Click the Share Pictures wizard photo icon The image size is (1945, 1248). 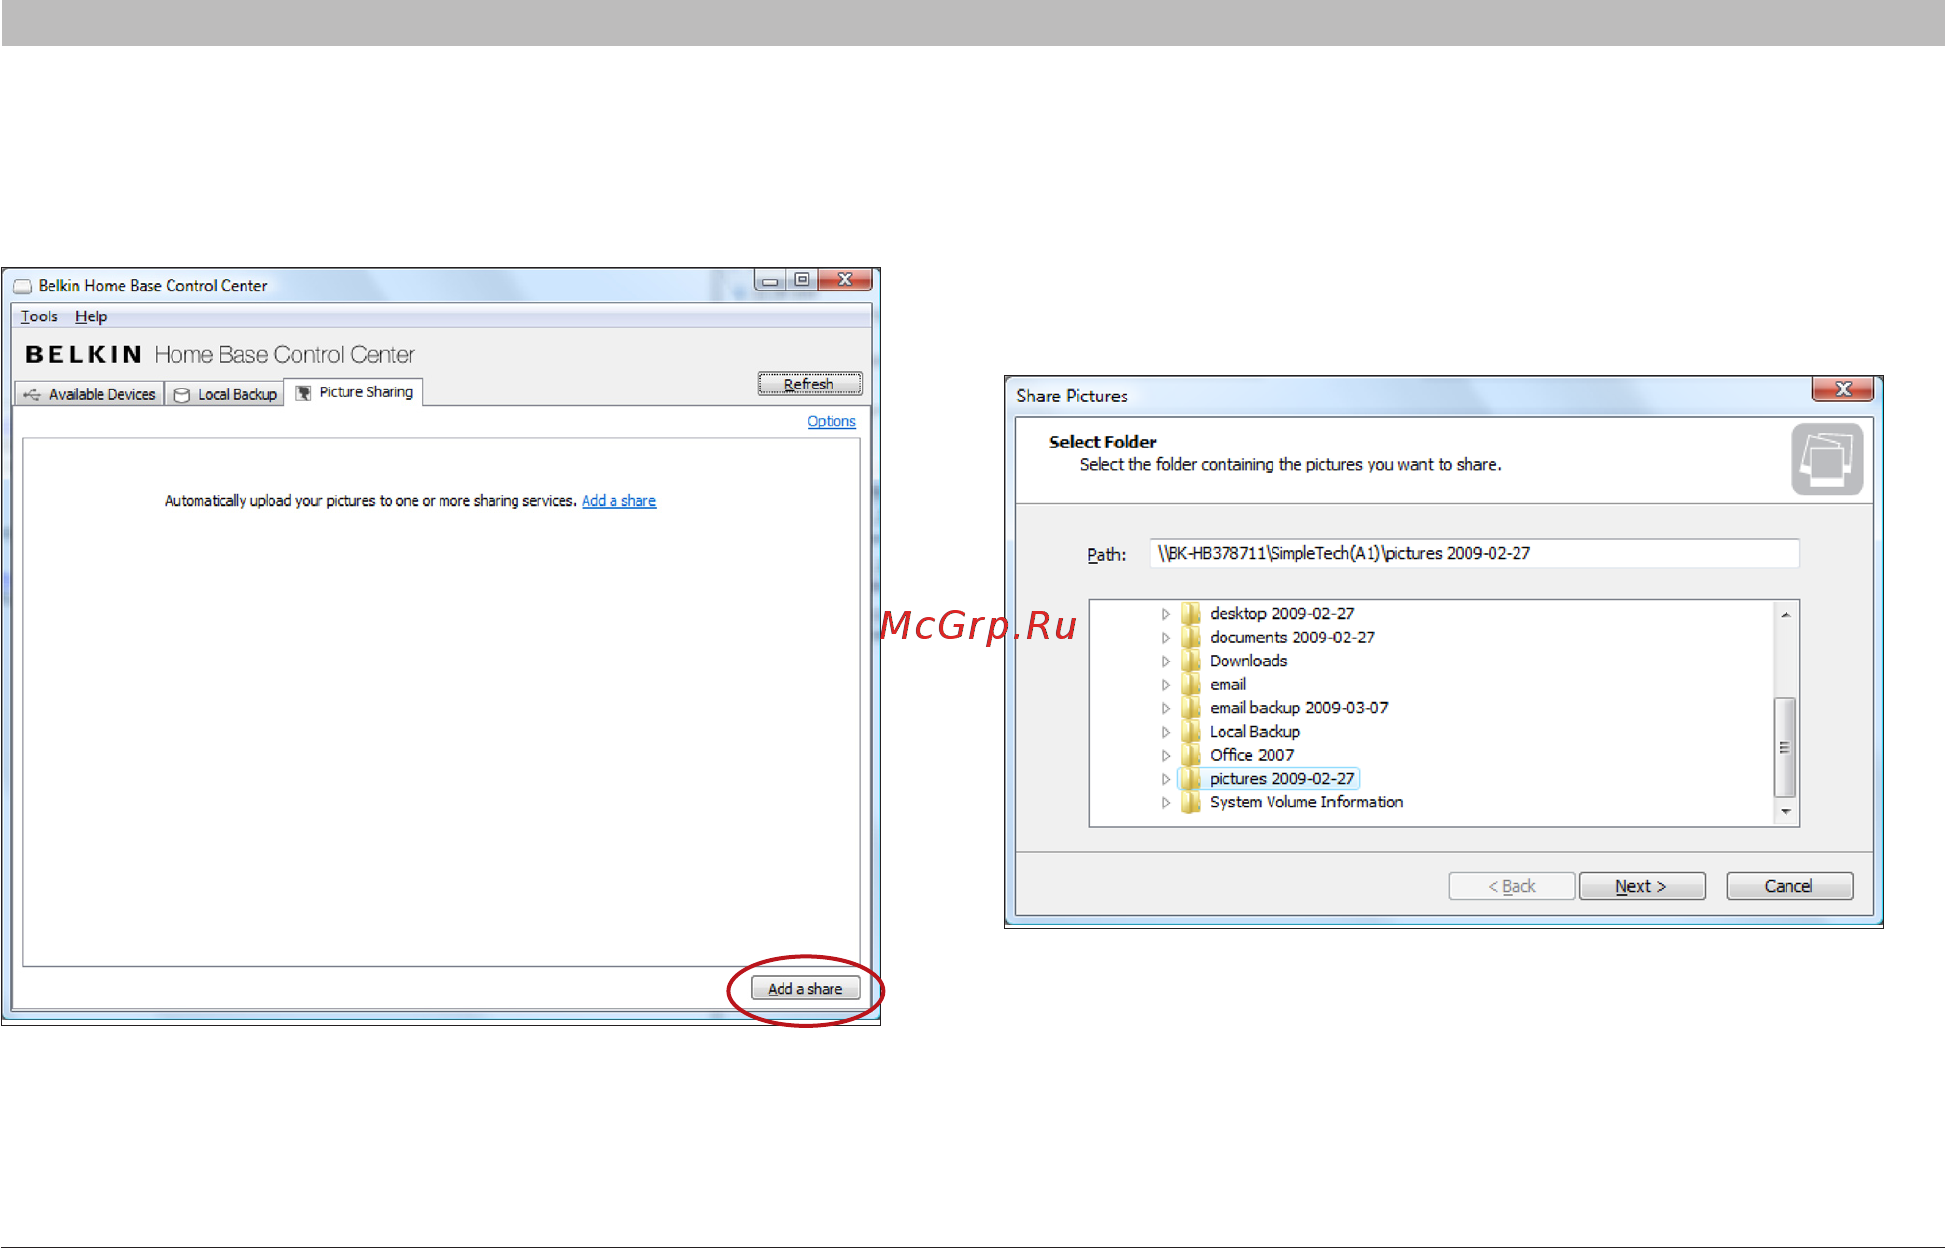coord(1826,459)
